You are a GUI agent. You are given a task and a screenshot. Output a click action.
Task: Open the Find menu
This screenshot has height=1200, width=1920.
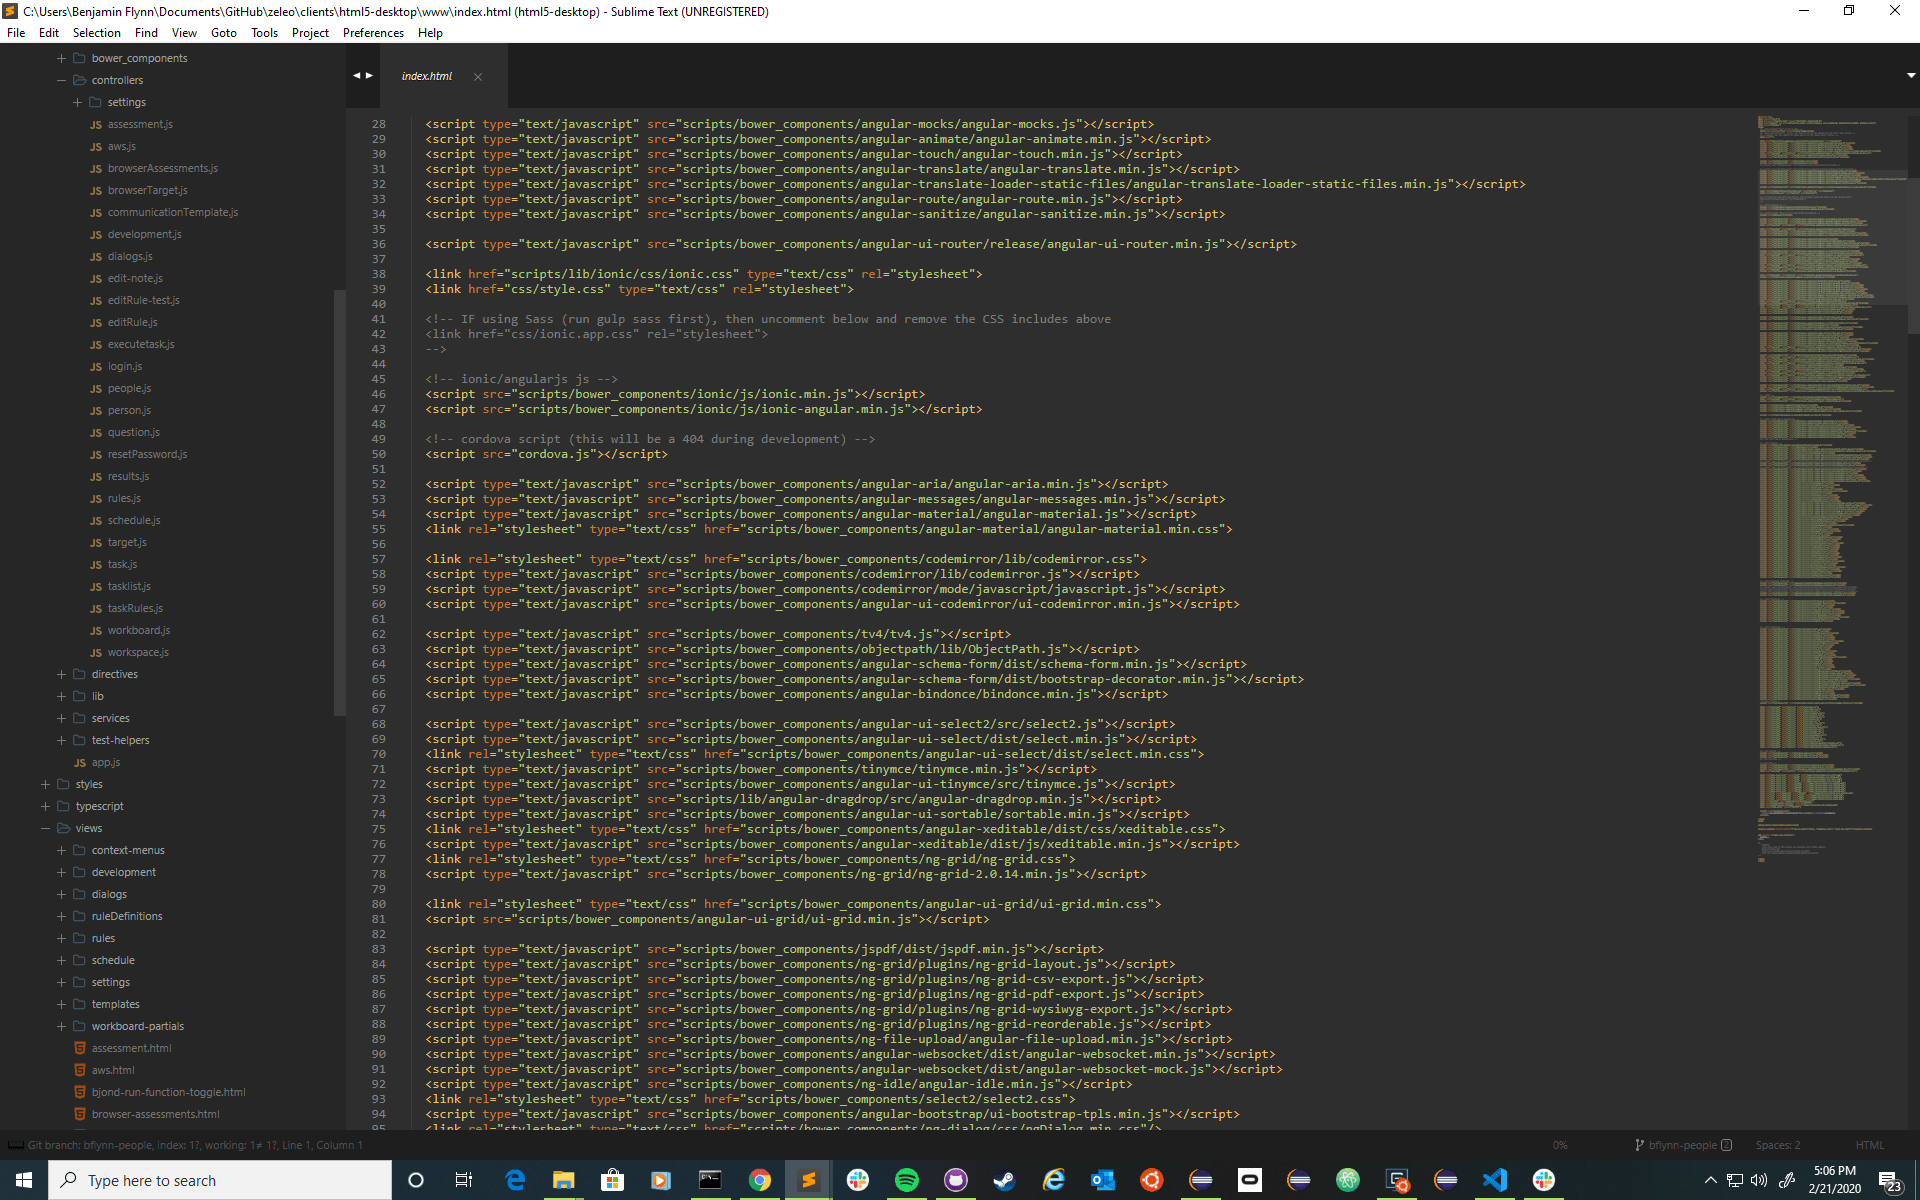[146, 33]
